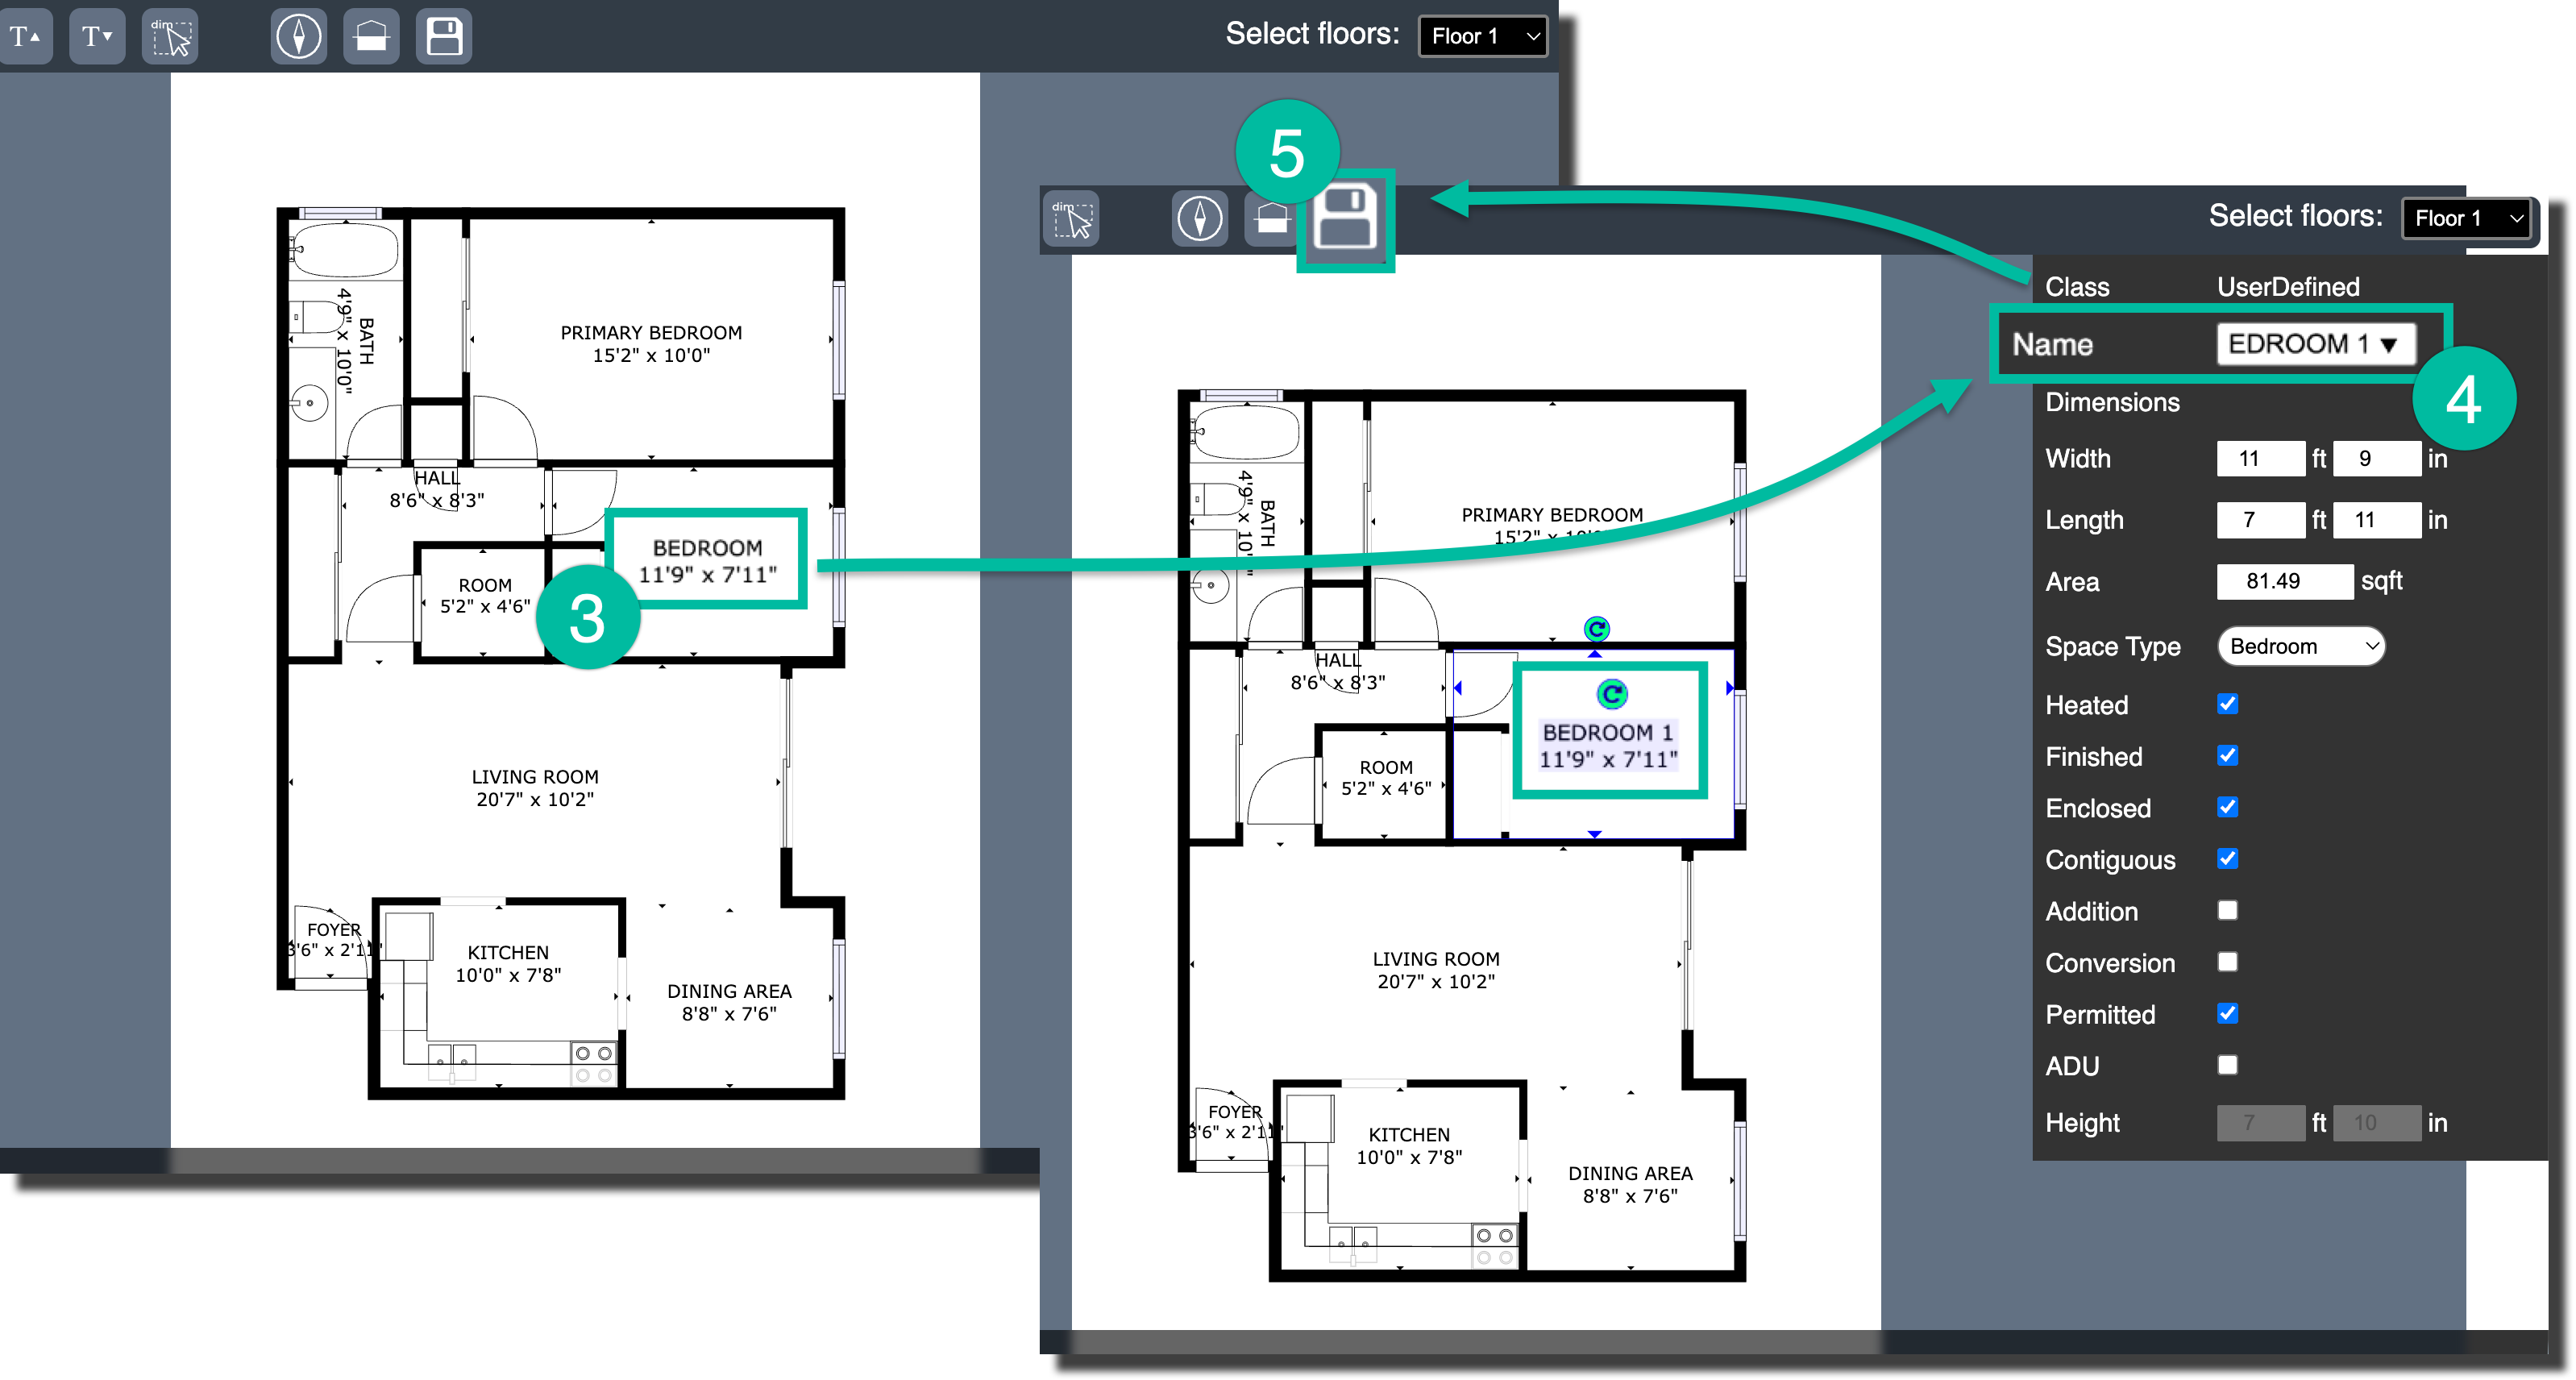Click the increase text size icon in left window
The height and width of the screenshot is (1380, 2576).
point(25,36)
